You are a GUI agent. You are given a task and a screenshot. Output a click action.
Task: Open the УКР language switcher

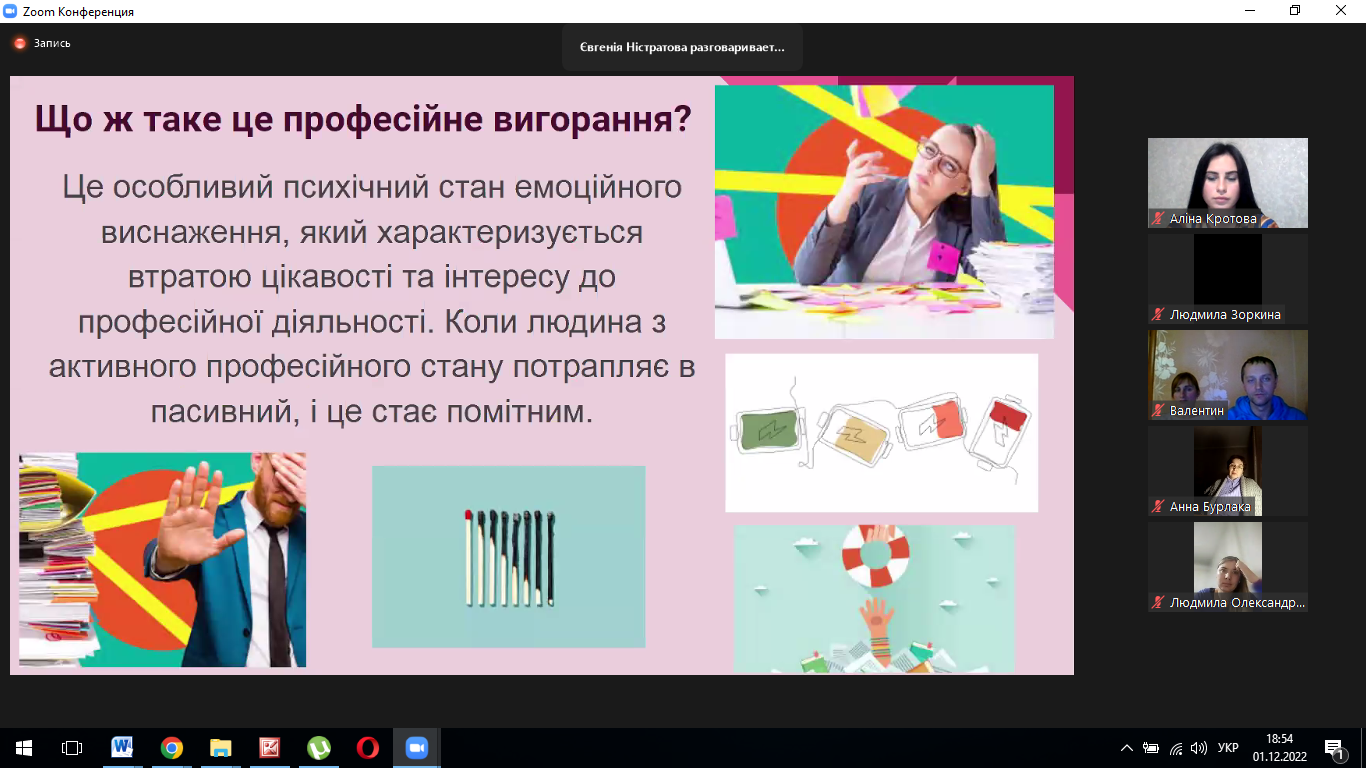point(1229,747)
